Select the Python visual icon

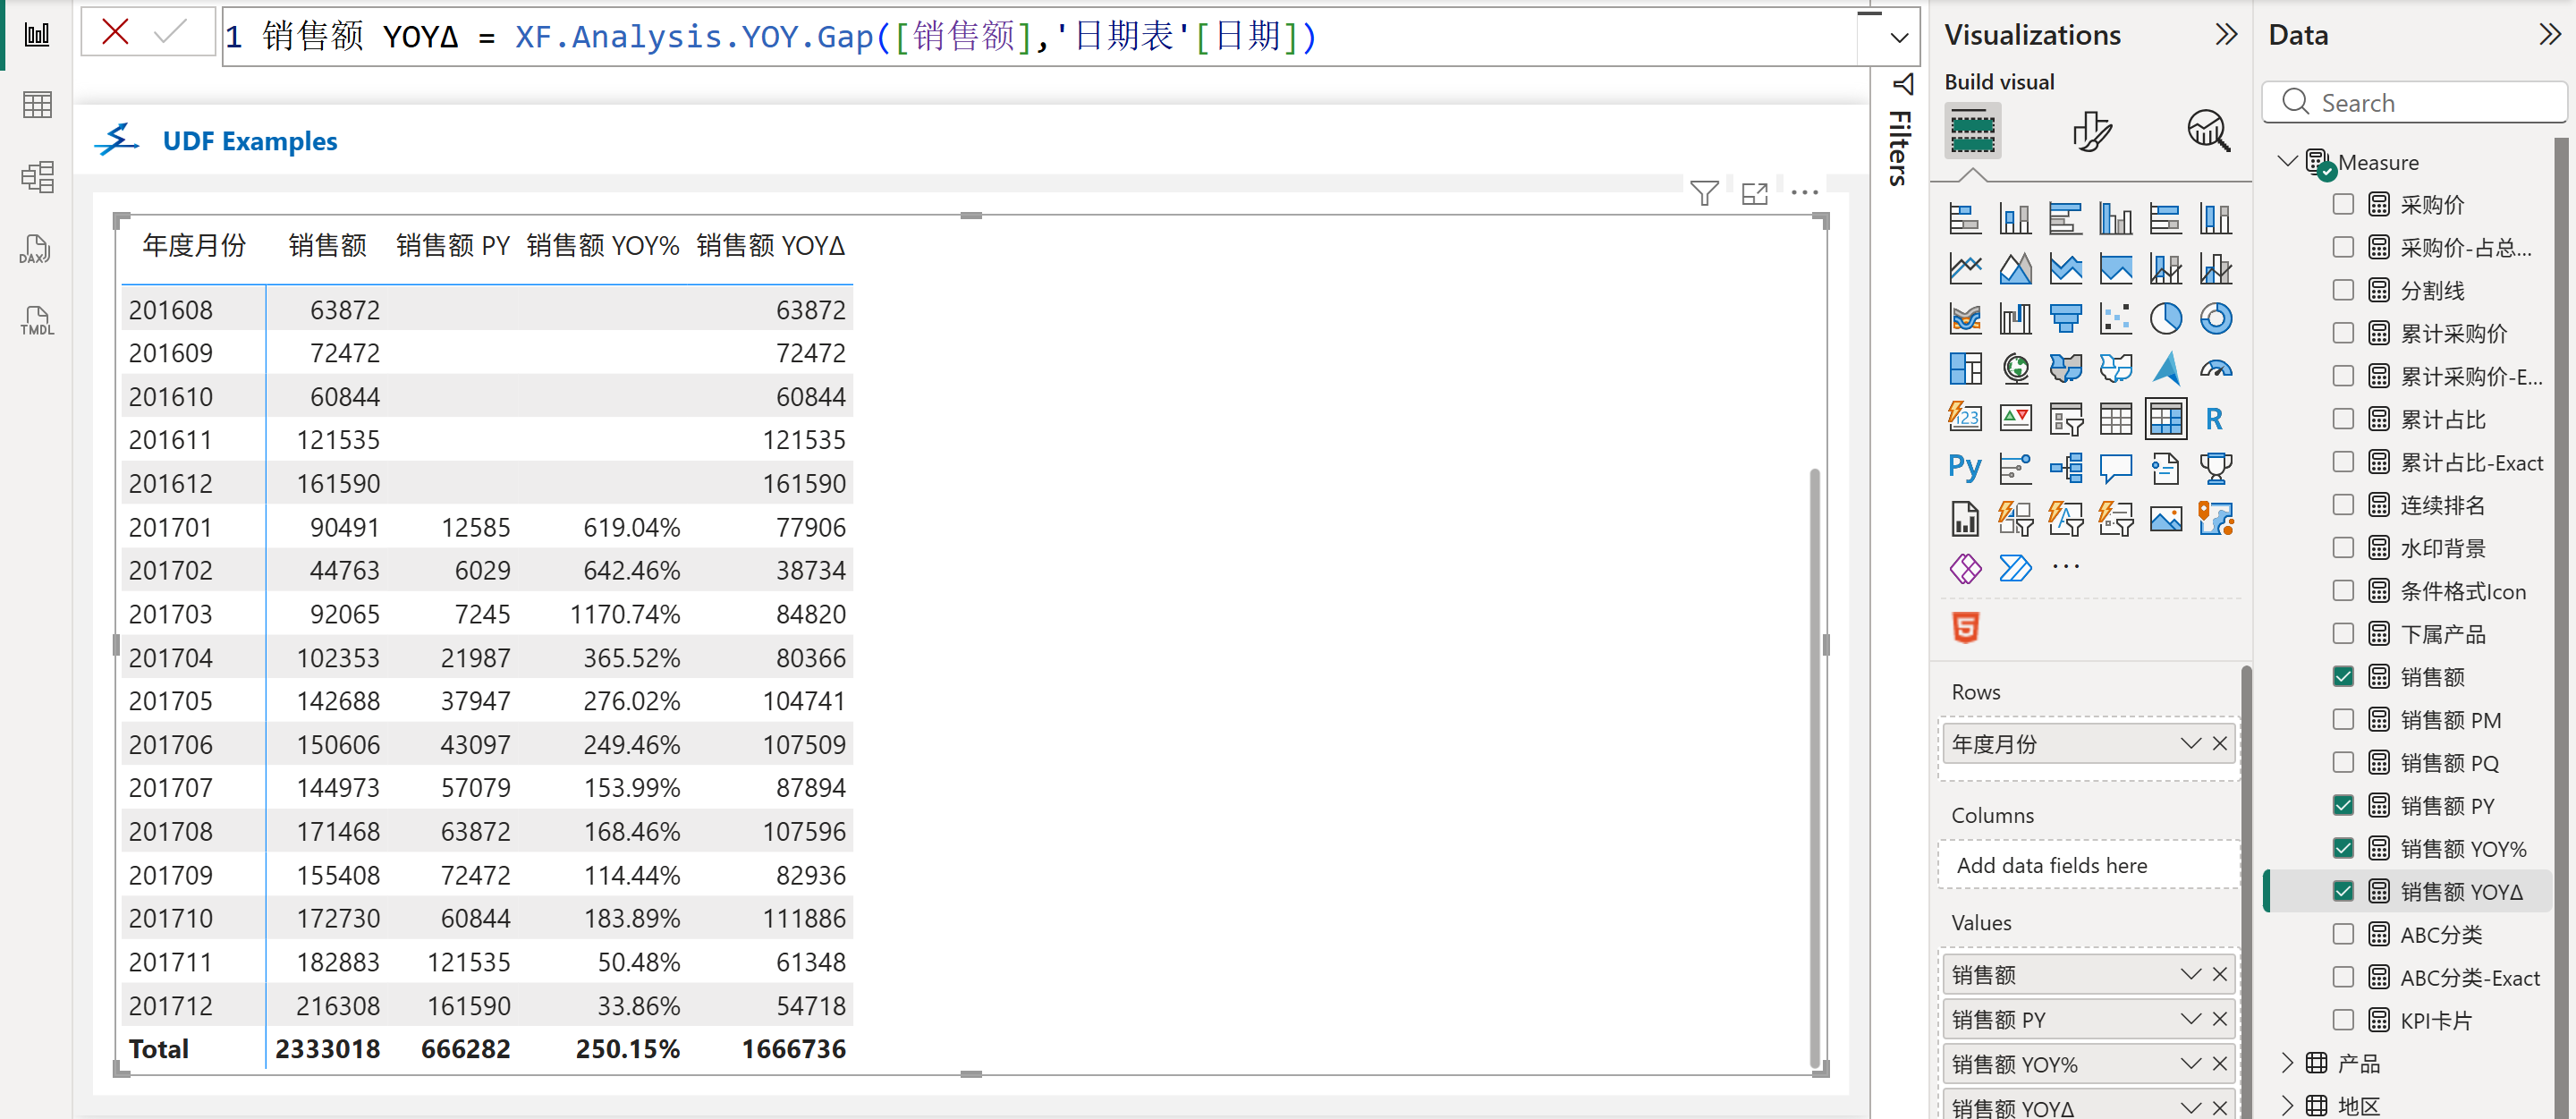pyautogui.click(x=1964, y=468)
